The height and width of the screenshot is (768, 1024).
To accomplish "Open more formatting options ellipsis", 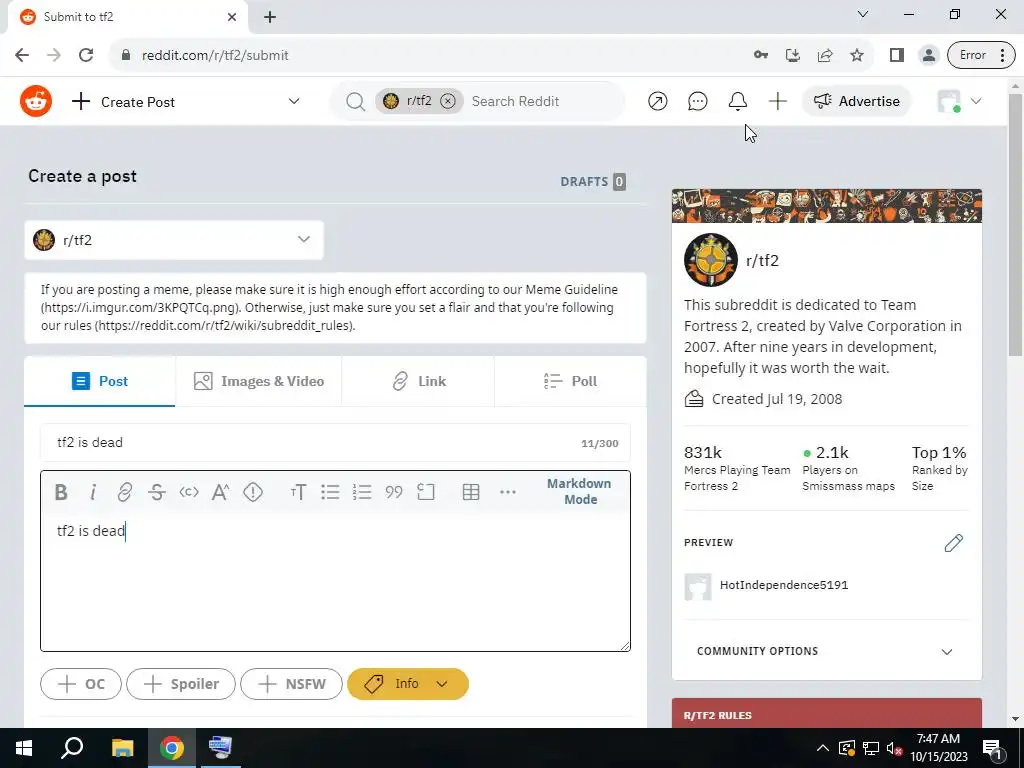I will (x=507, y=492).
